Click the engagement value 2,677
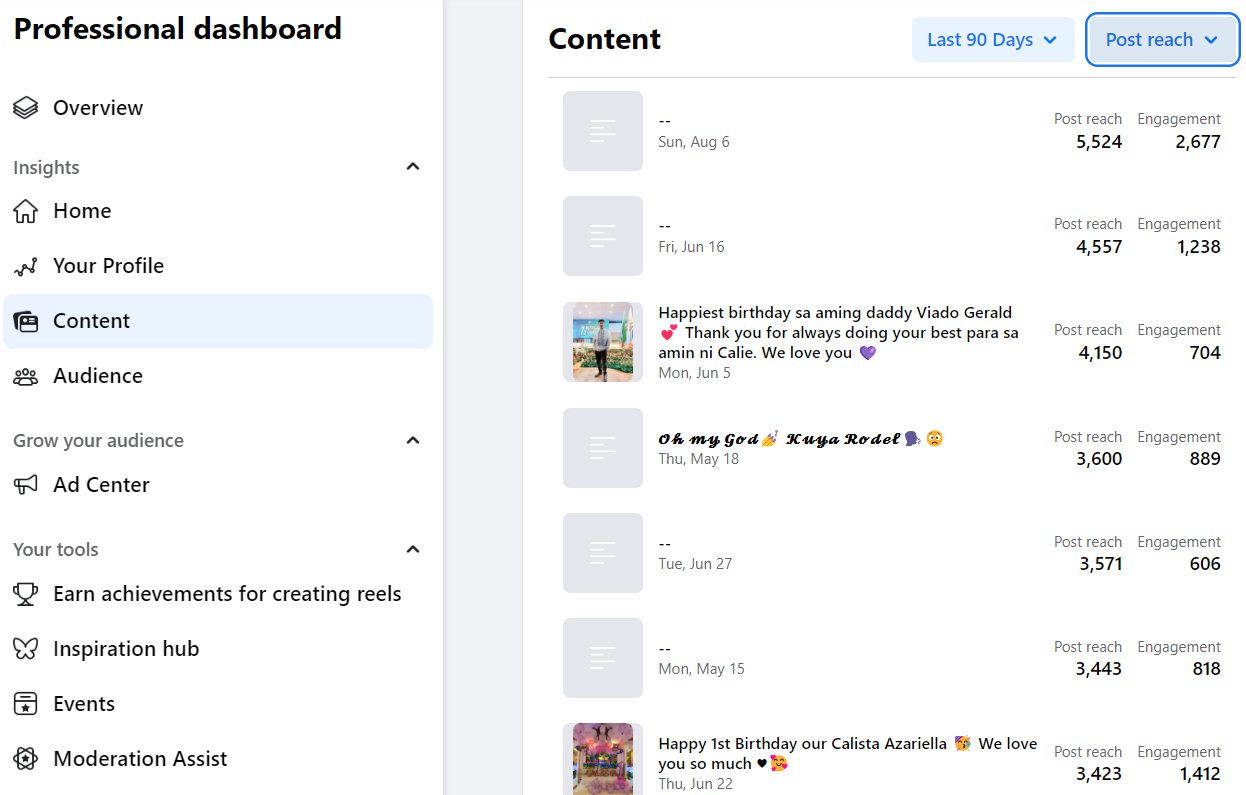The image size is (1246, 795). click(x=1198, y=142)
